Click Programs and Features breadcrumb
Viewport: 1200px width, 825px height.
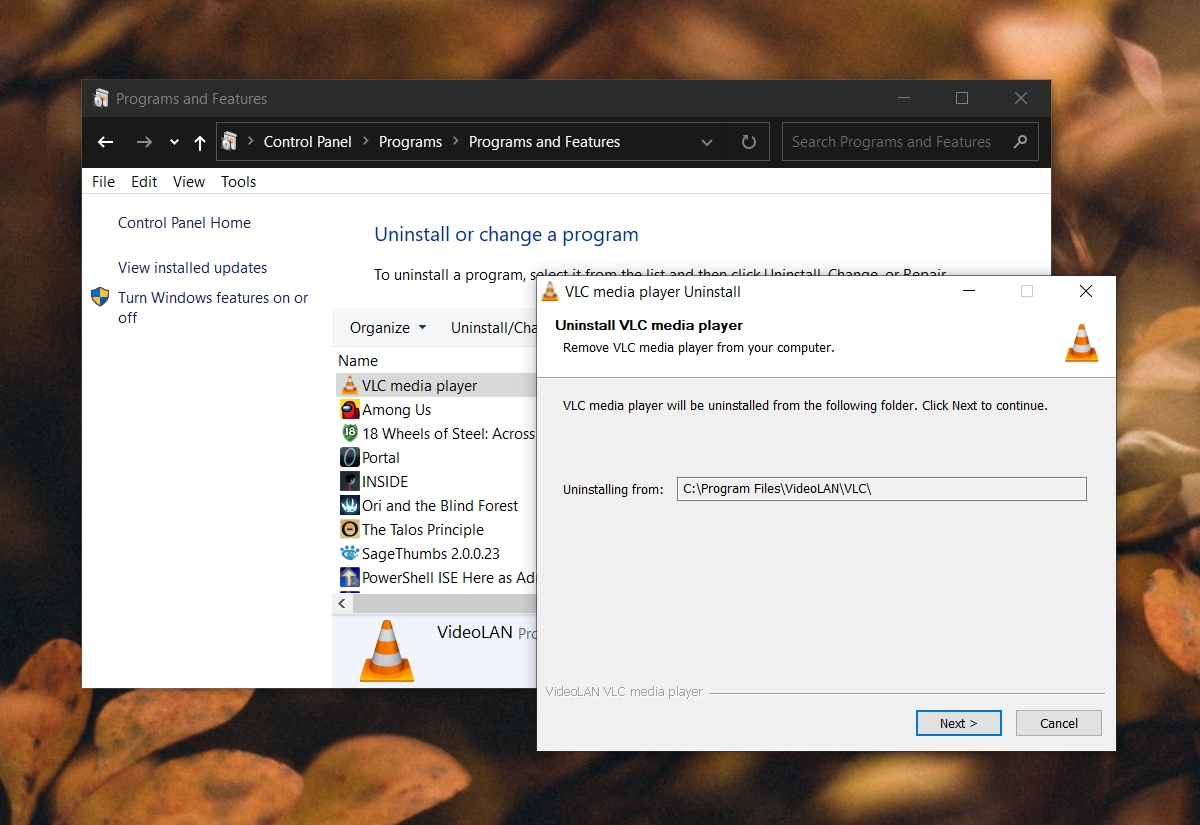[544, 142]
